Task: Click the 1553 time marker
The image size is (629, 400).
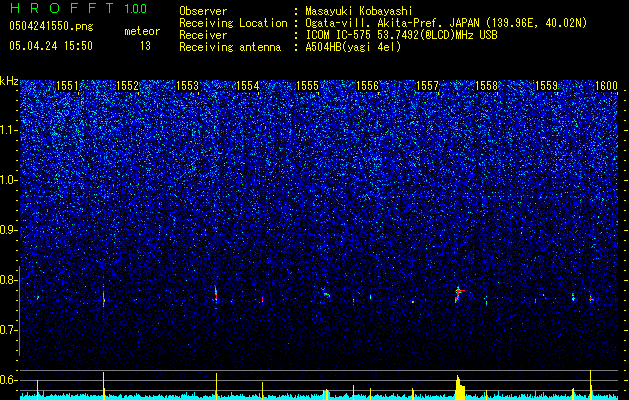Action: coord(187,86)
